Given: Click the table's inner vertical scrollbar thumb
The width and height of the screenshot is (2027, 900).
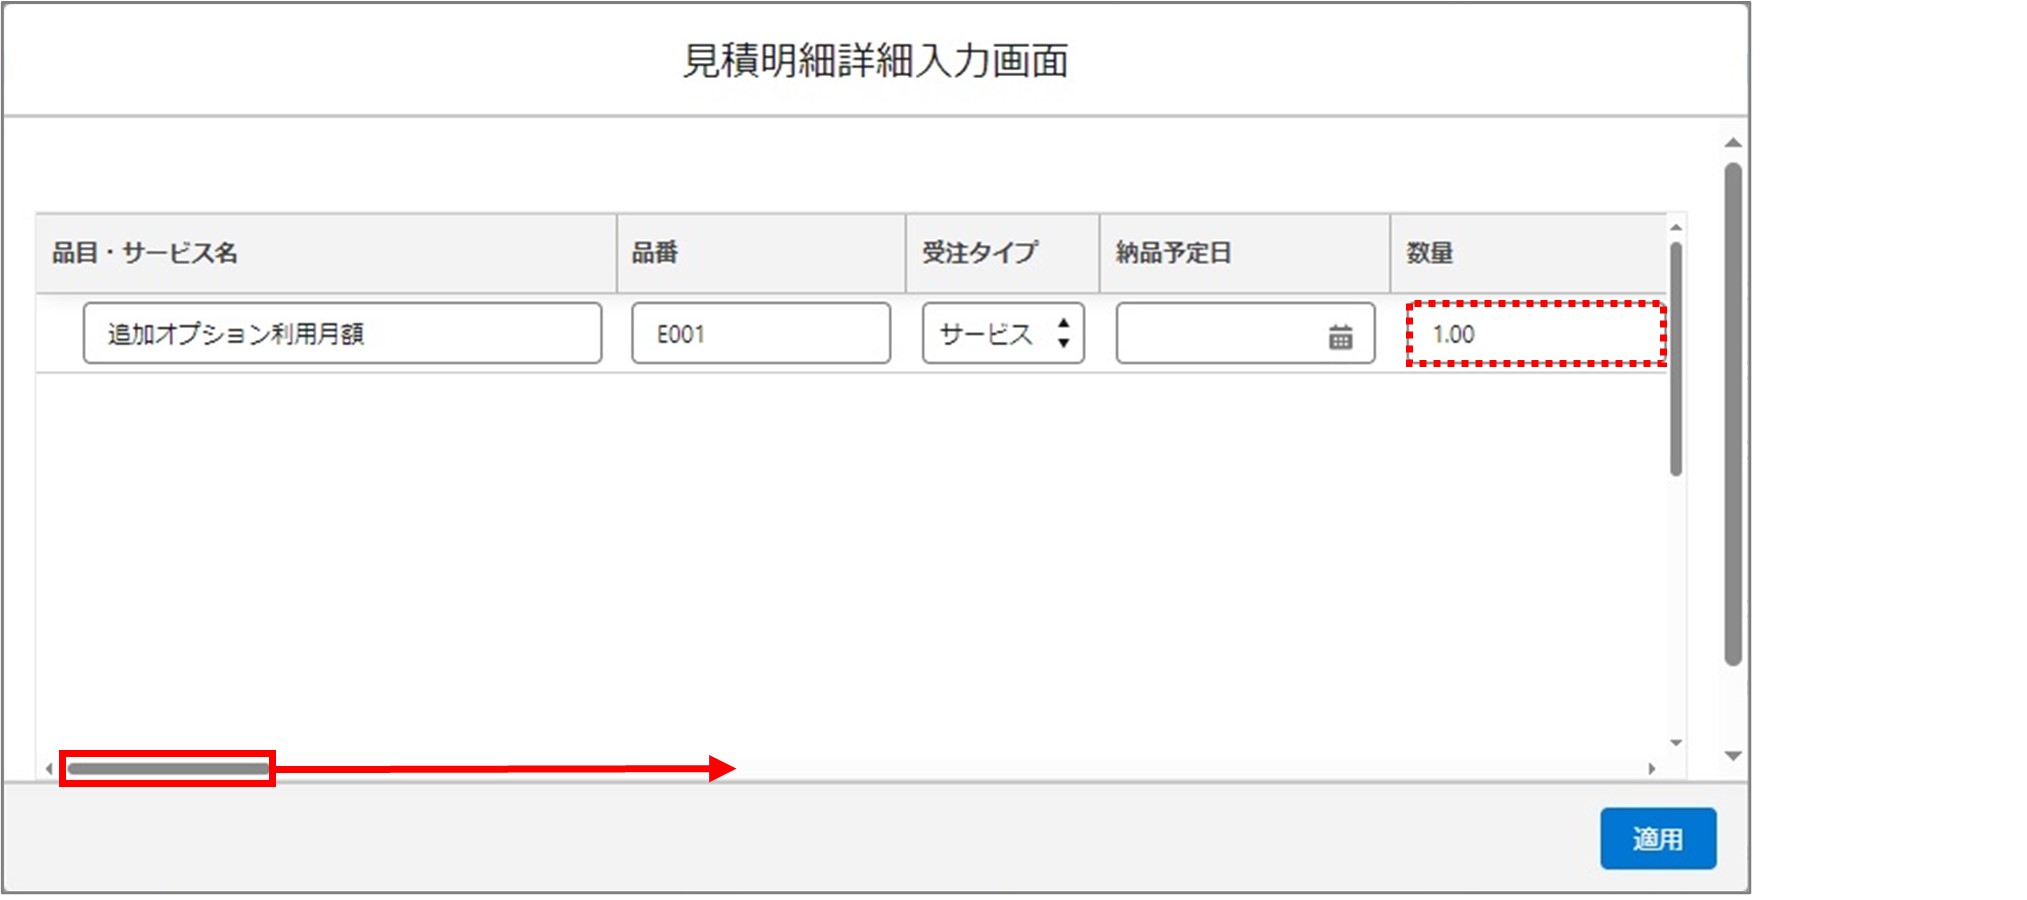Looking at the screenshot, I should [x=1676, y=358].
